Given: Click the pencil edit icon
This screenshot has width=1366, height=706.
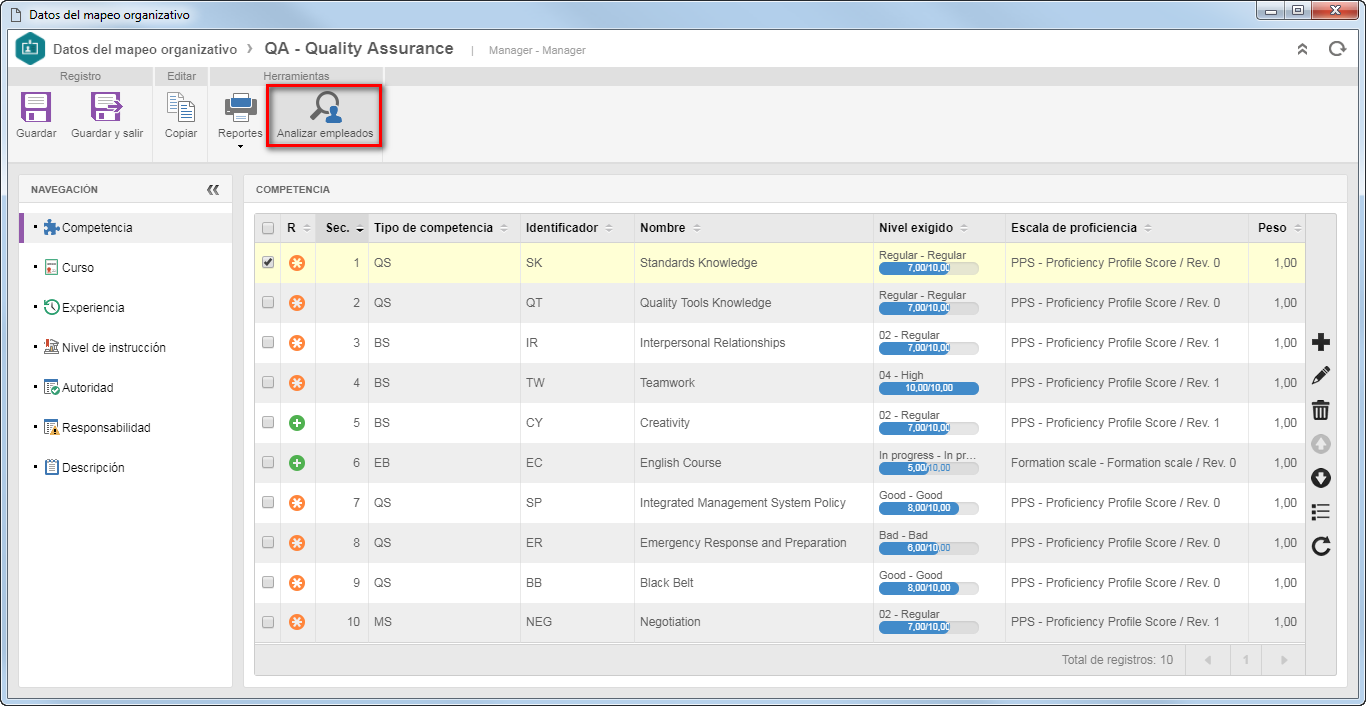Looking at the screenshot, I should pyautogui.click(x=1321, y=376).
